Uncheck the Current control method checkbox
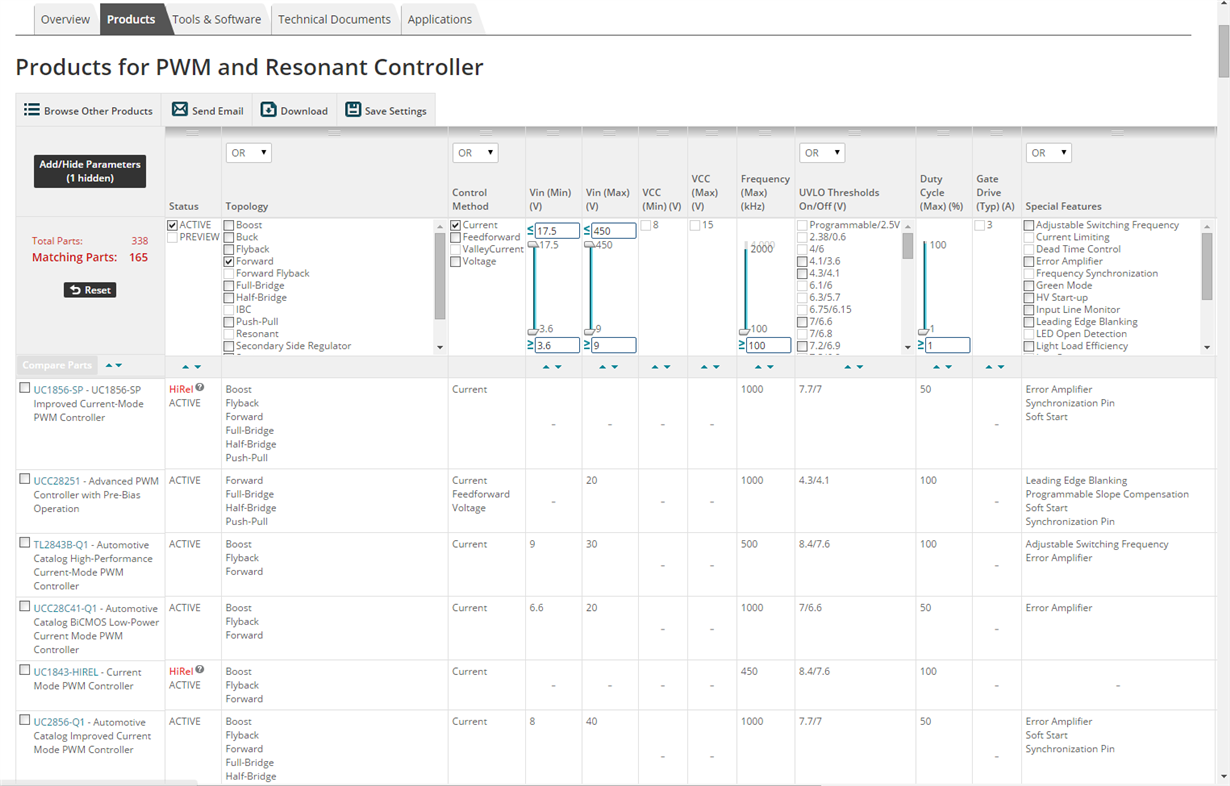This screenshot has width=1230, height=786. [456, 225]
